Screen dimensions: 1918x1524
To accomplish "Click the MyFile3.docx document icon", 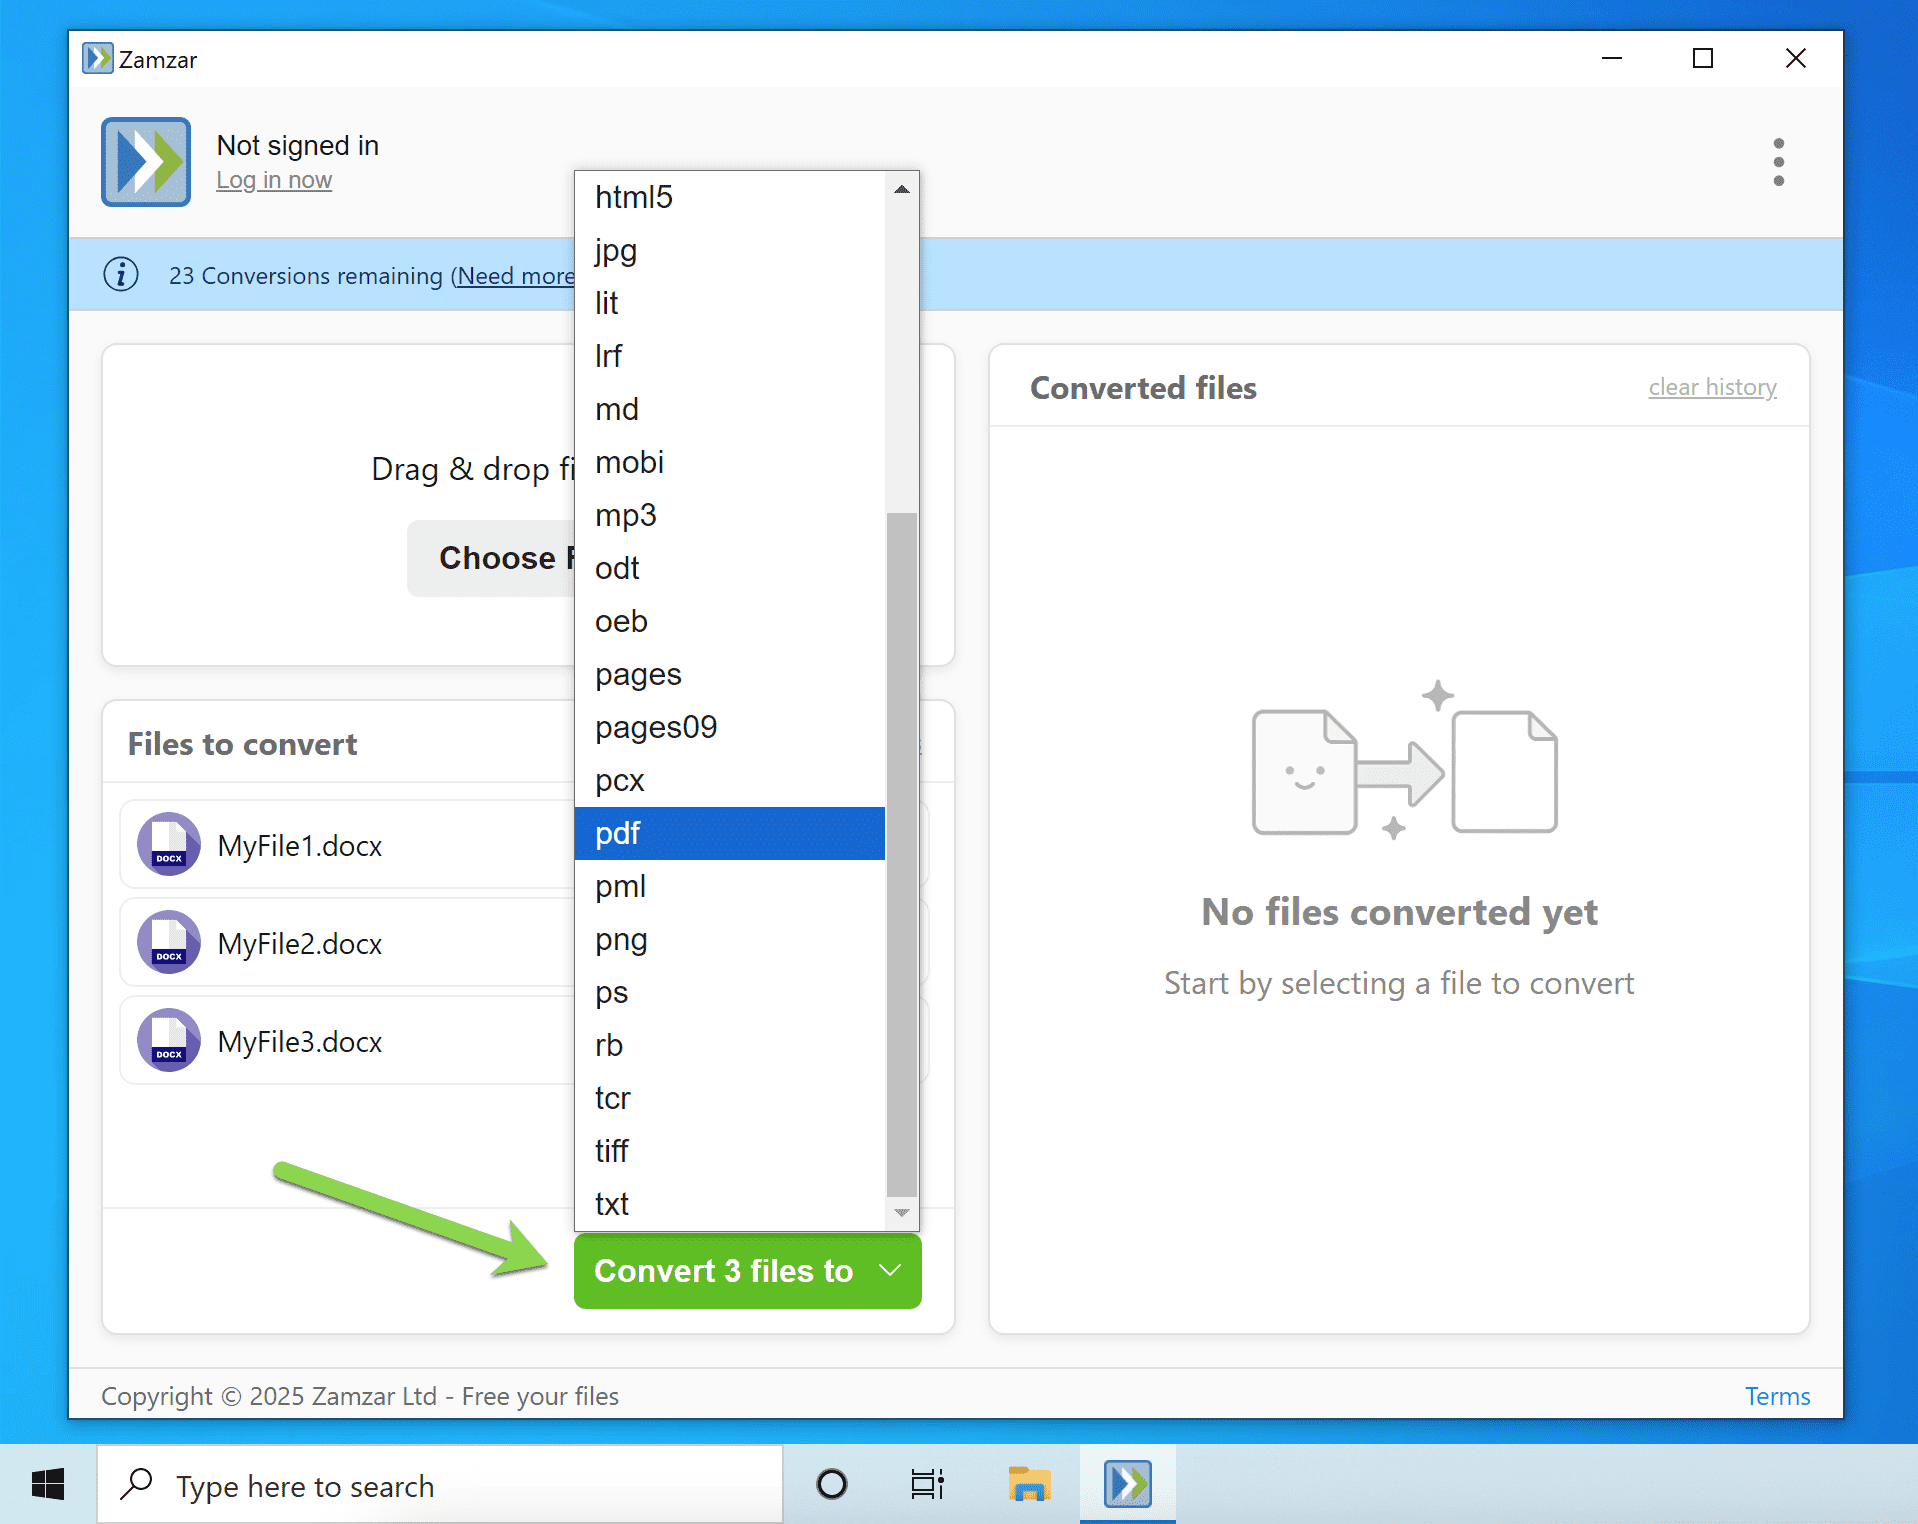I will (x=168, y=1041).
